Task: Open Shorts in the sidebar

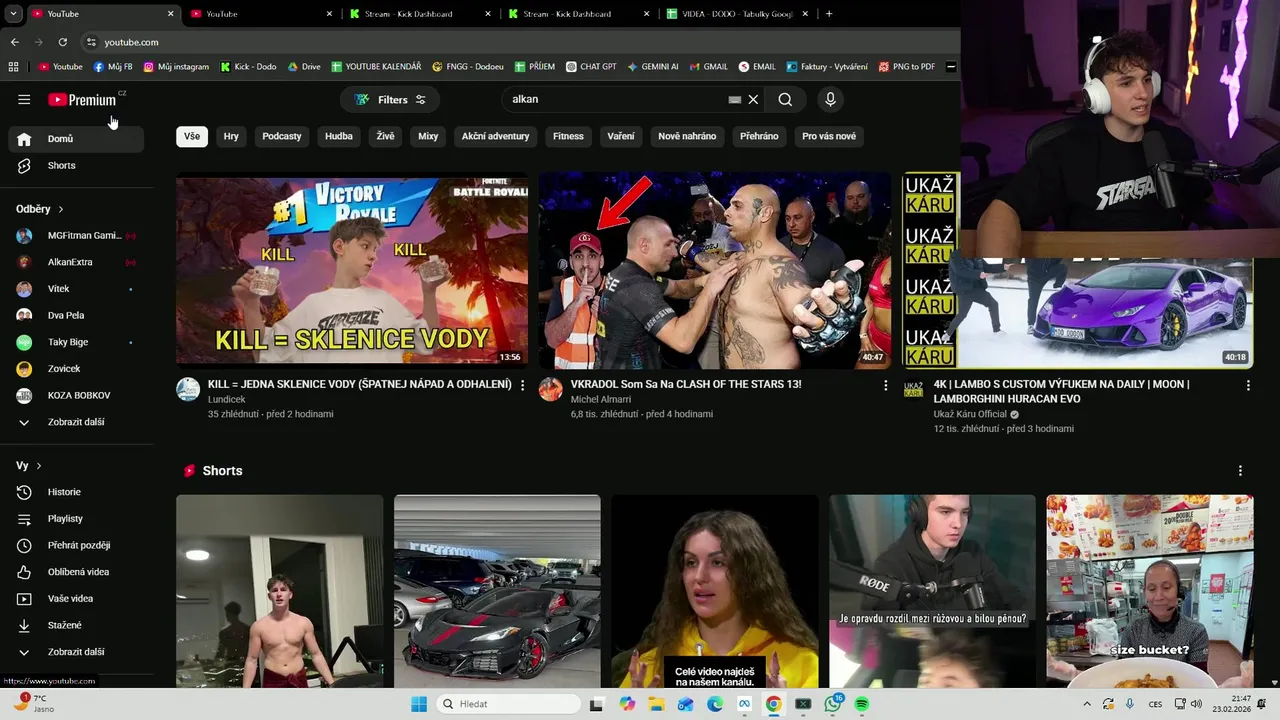Action: click(x=76, y=165)
